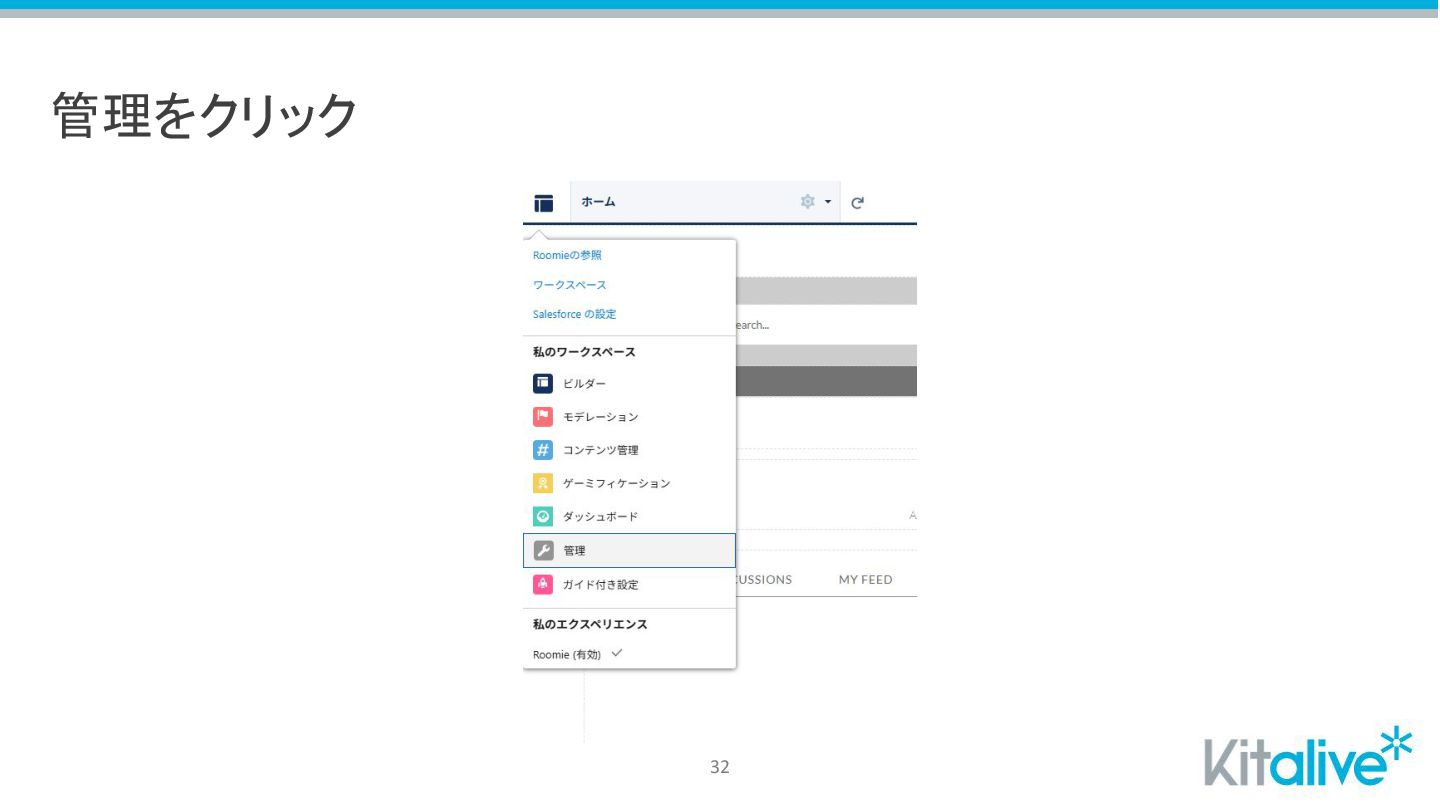Viewport: 1440px width, 810px height.
Task: Click the 私のワークスペース heading
Action: coord(584,352)
